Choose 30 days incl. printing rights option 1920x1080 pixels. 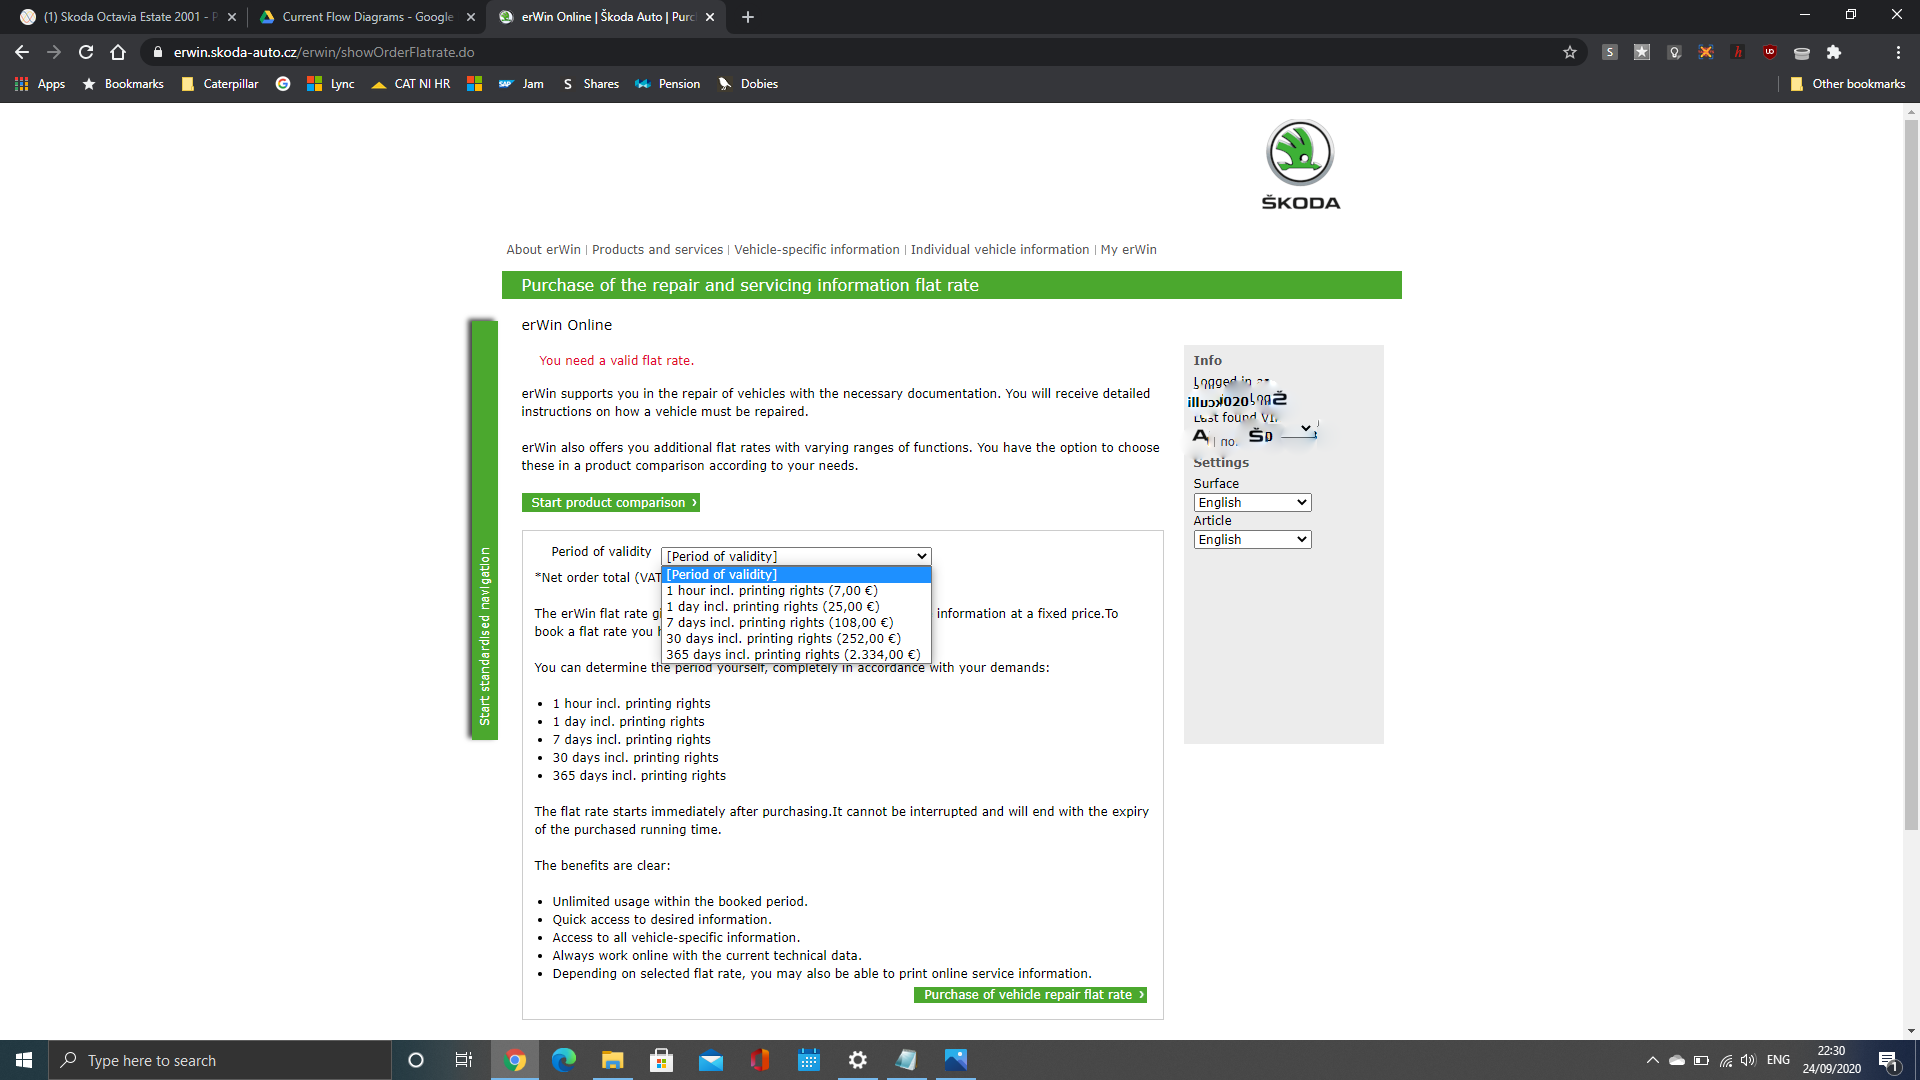click(783, 639)
